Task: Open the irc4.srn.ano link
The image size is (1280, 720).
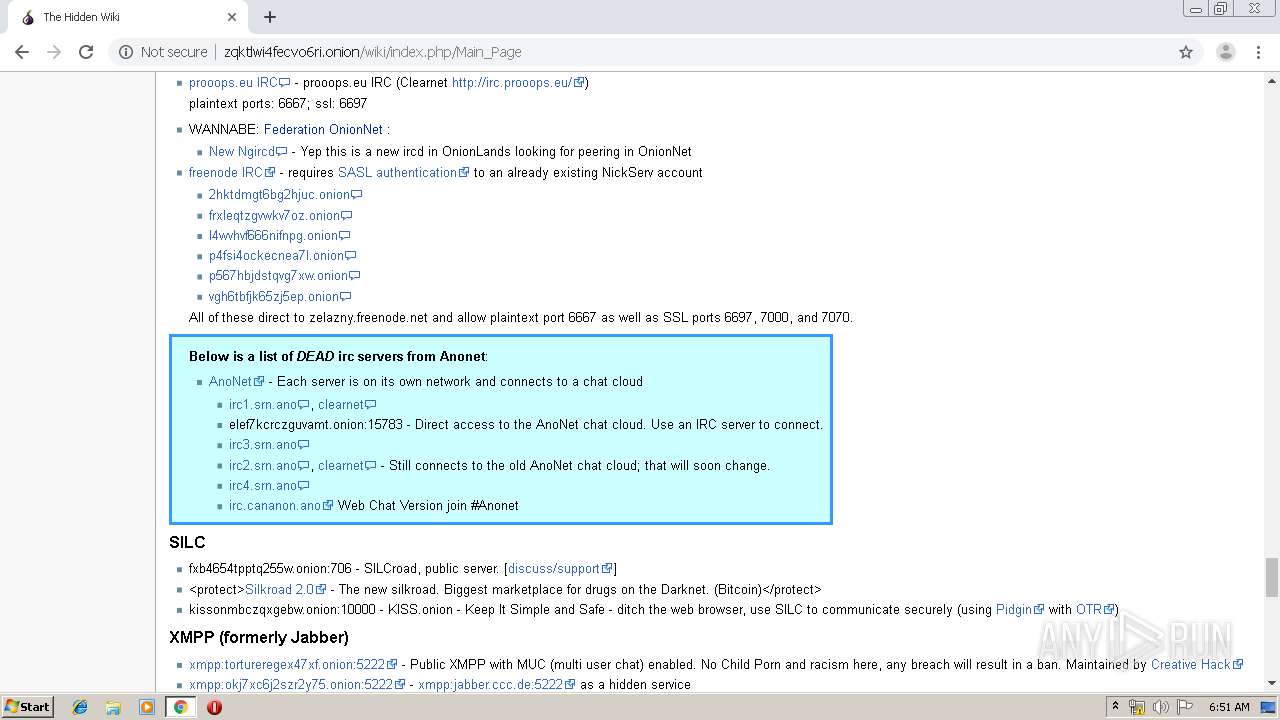Action: (x=269, y=485)
